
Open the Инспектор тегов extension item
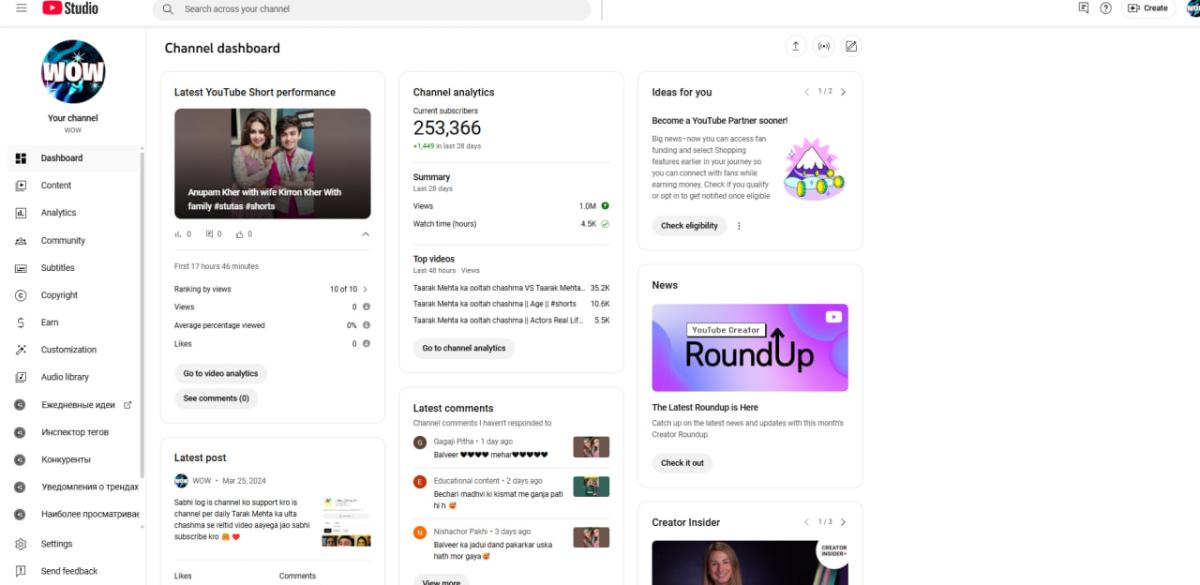[x=71, y=432]
